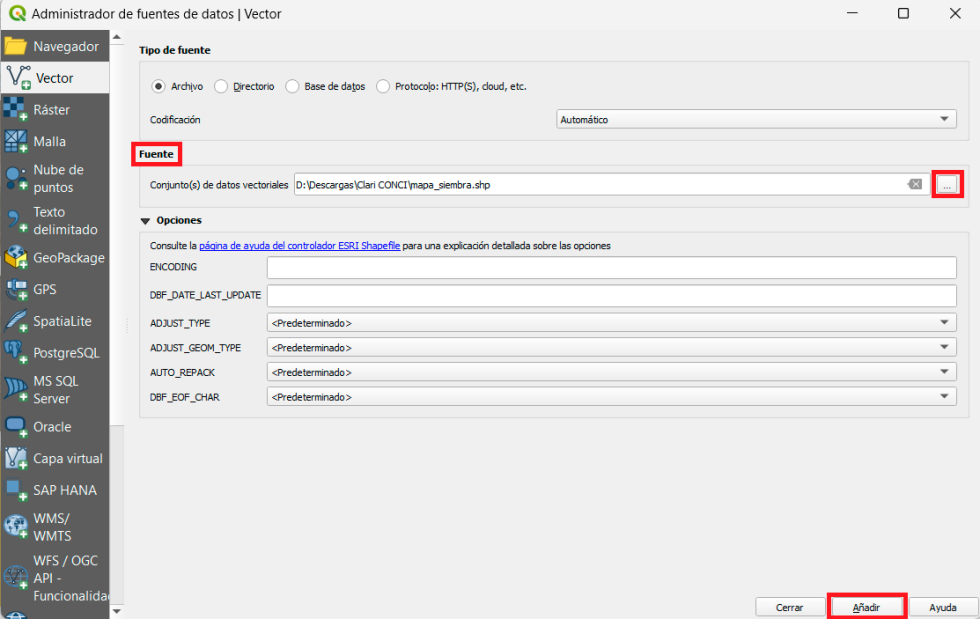
Task: Choose the SpatiaLite feather icon
Action: click(16, 321)
